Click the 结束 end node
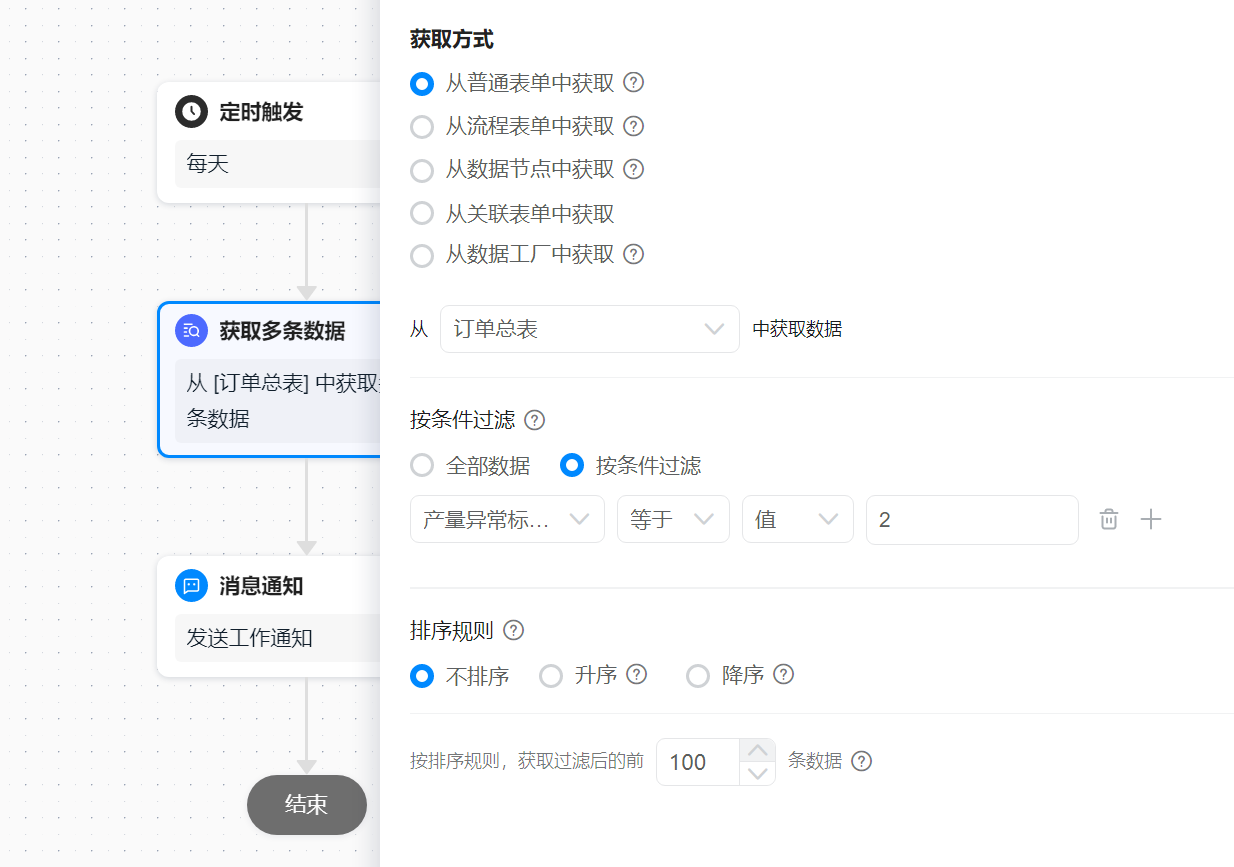Viewport: 1234px width, 867px height. (x=306, y=804)
